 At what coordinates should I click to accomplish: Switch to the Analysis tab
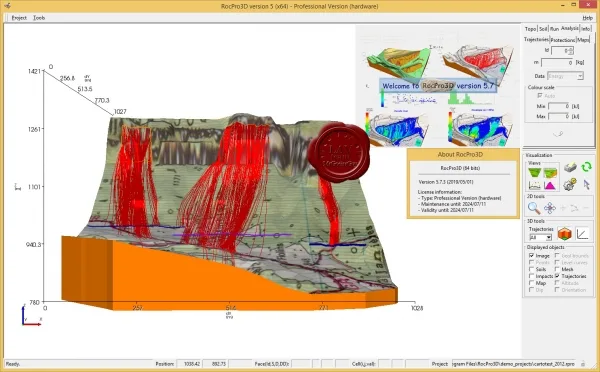point(570,28)
